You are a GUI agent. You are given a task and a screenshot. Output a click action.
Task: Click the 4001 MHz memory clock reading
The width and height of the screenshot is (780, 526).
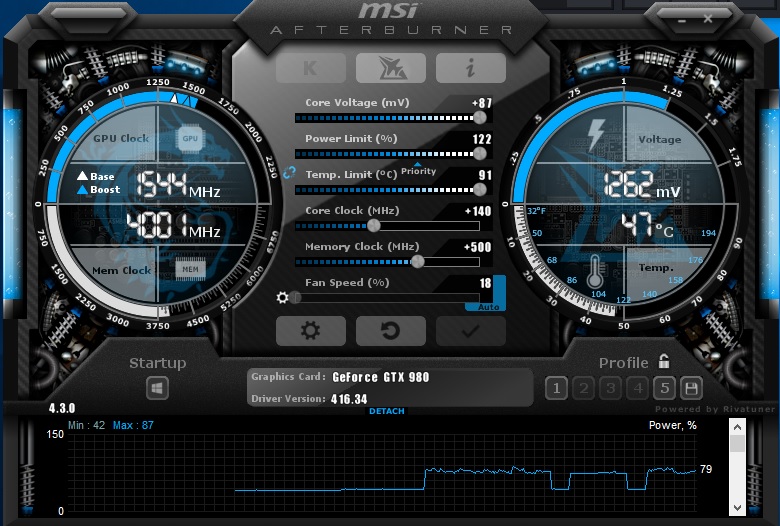tap(173, 225)
